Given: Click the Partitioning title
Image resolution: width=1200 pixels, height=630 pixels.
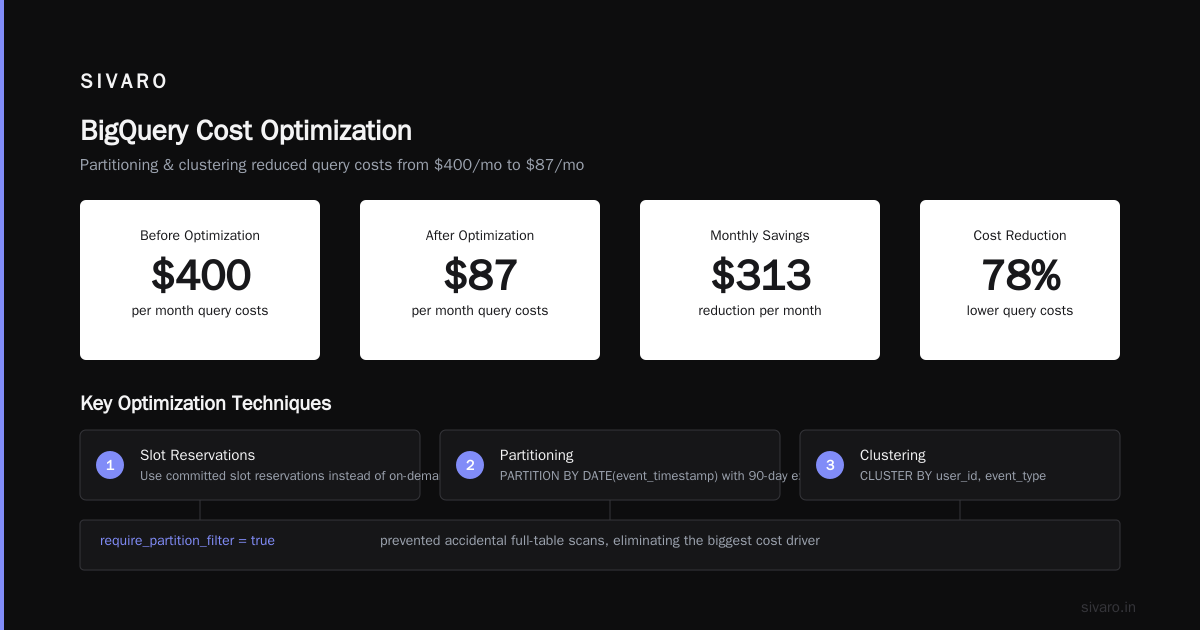Looking at the screenshot, I should click(537, 455).
